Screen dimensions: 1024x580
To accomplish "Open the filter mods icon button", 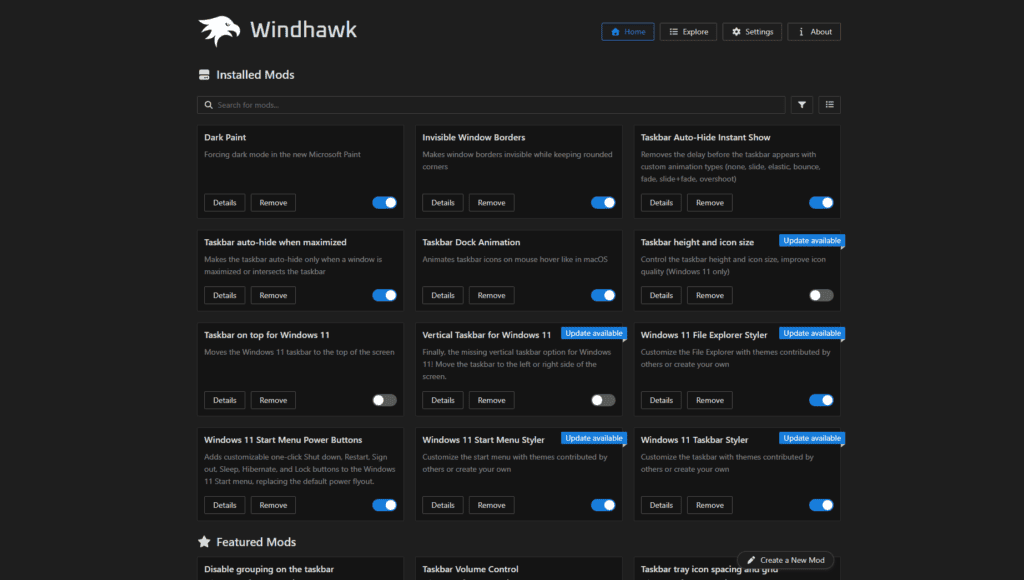I will tap(802, 105).
